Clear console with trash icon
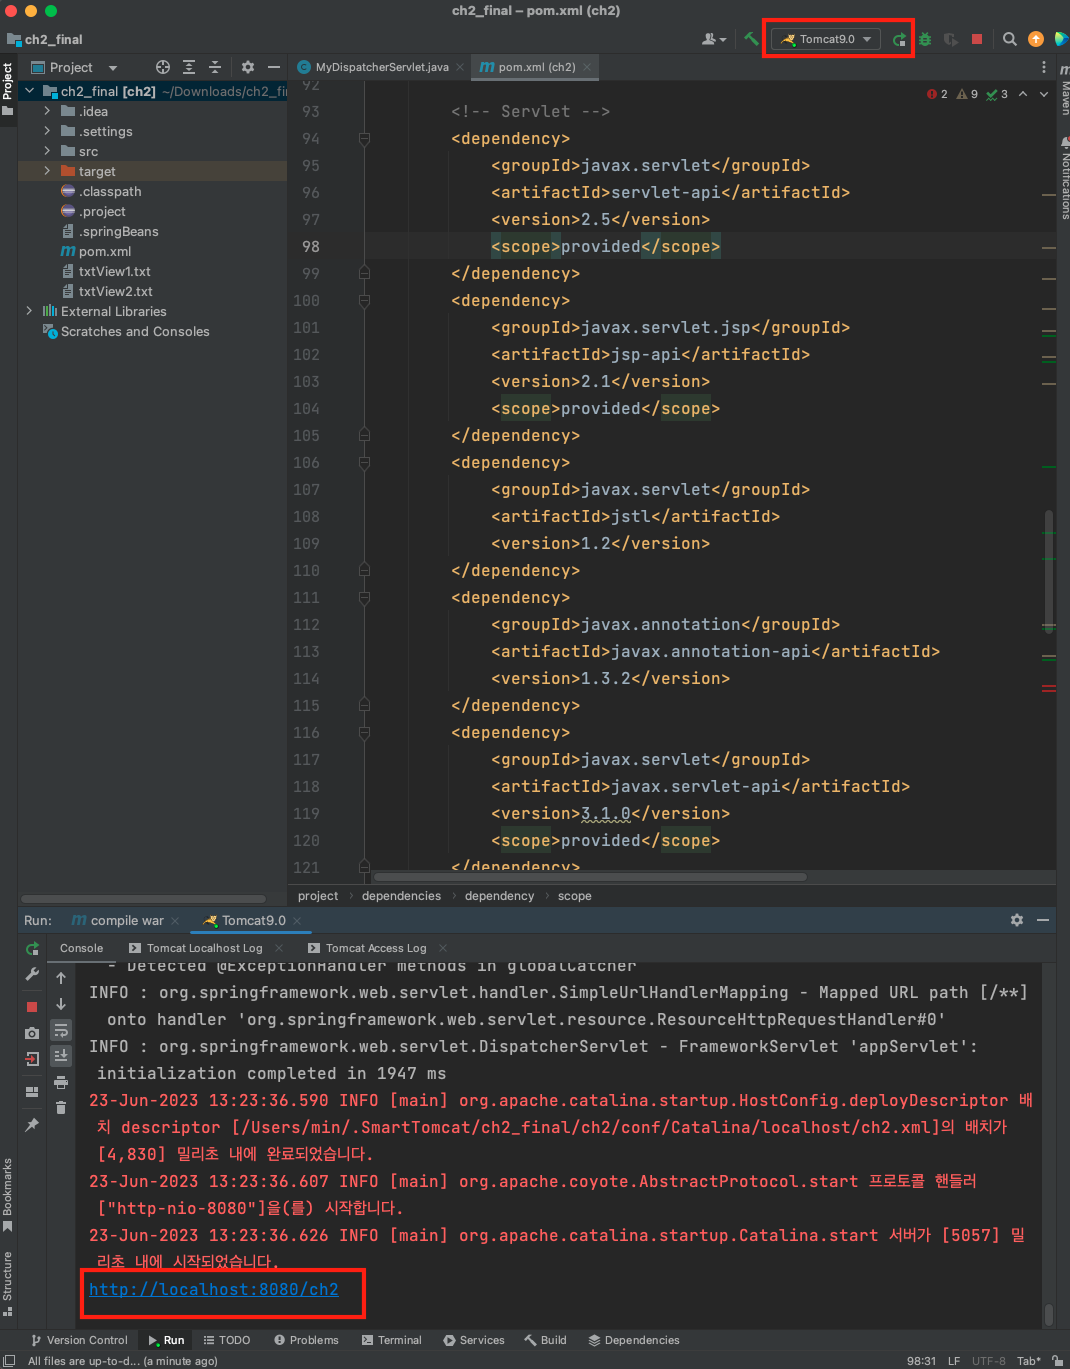 [61, 1108]
